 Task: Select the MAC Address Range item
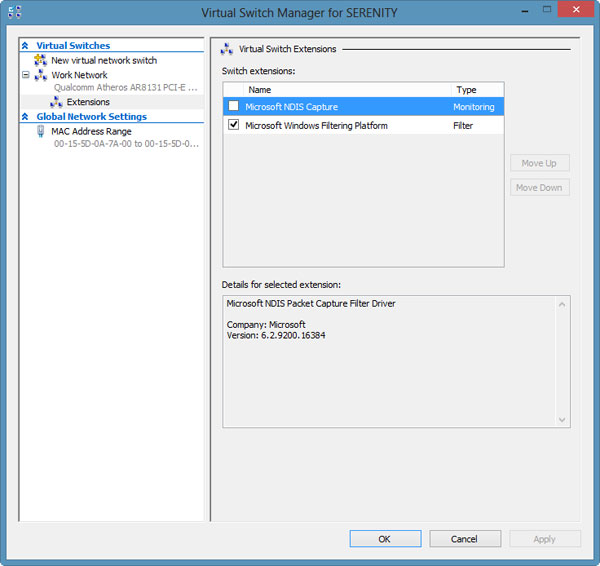91,131
